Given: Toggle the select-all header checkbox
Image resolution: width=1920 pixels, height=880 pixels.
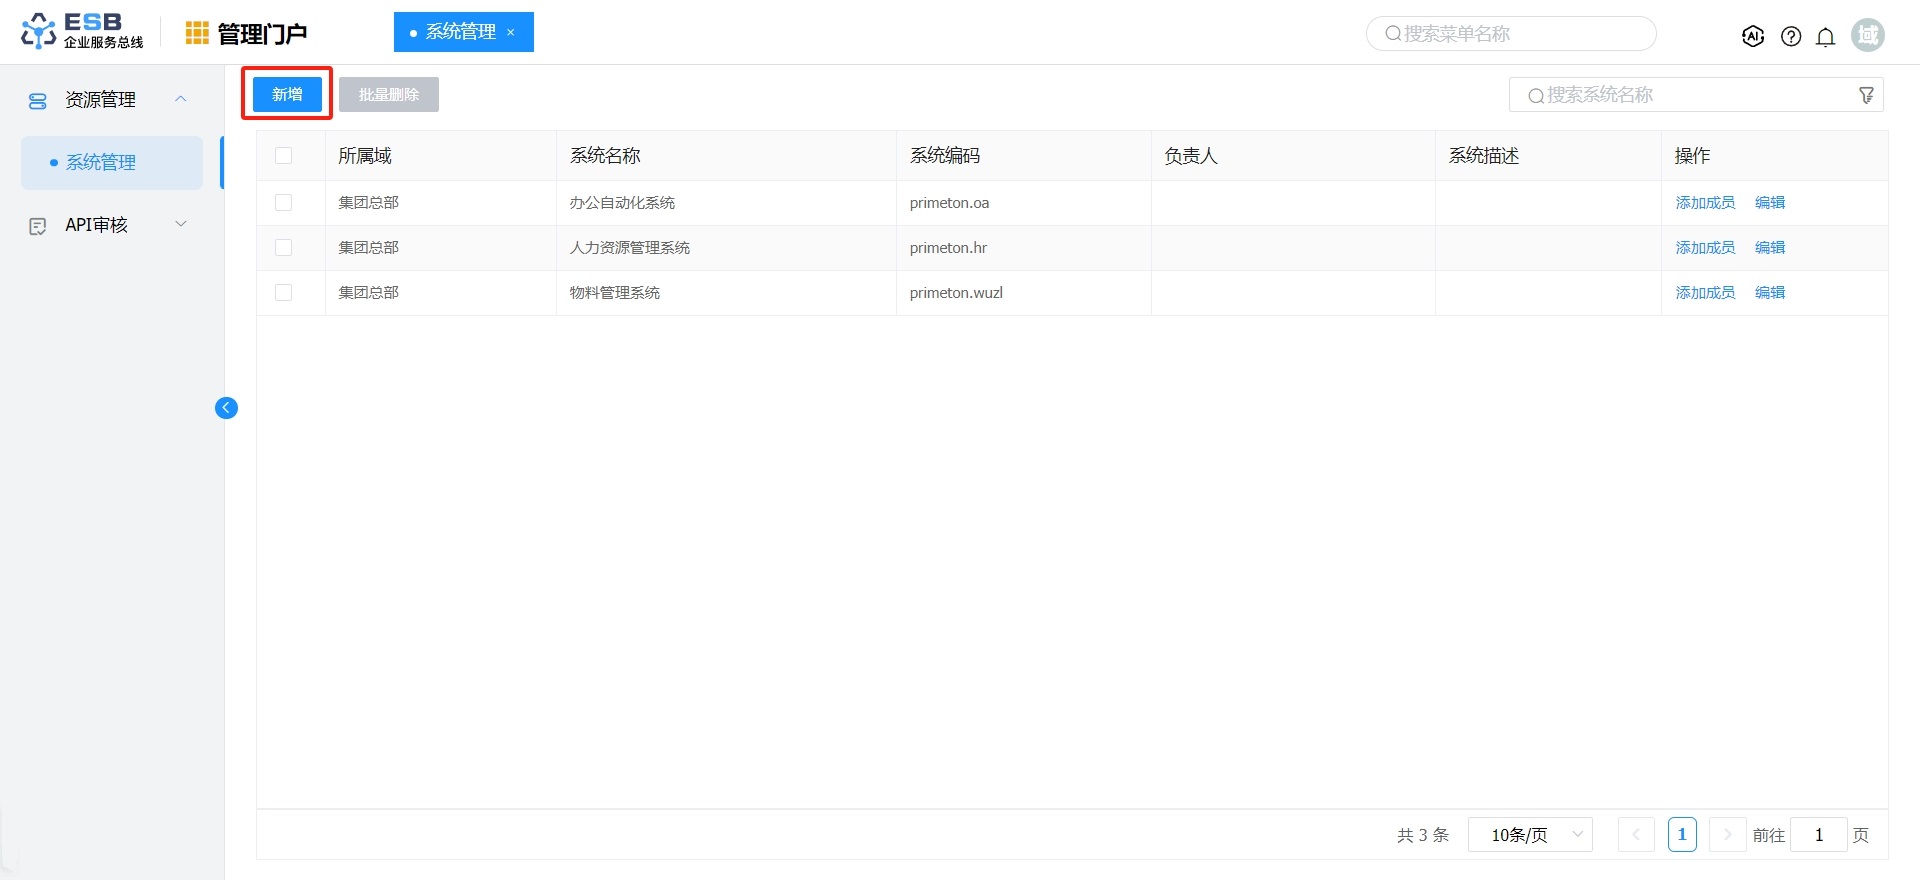Looking at the screenshot, I should point(284,156).
